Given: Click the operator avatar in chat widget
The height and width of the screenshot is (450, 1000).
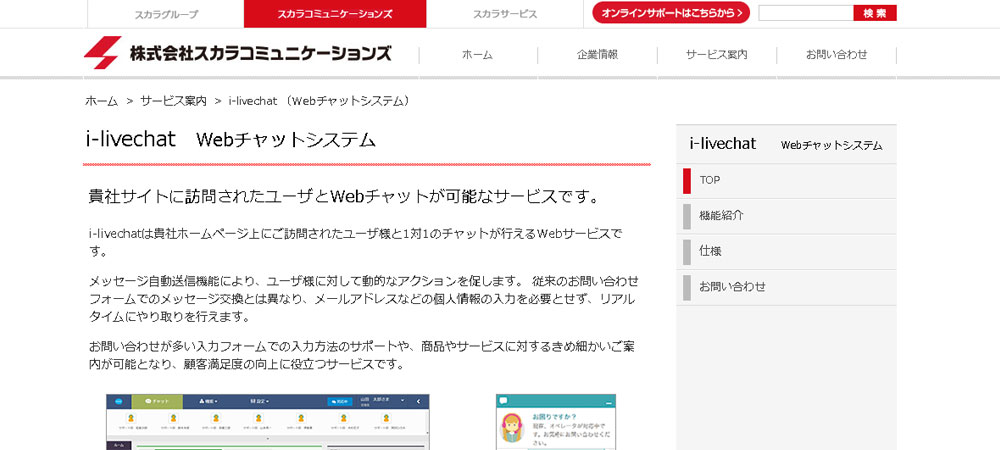Looking at the screenshot, I should [511, 429].
